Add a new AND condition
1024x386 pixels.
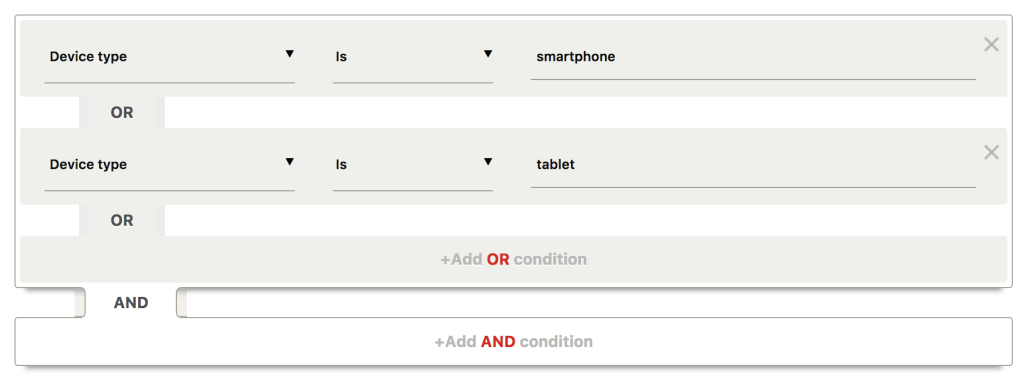pyautogui.click(x=513, y=342)
